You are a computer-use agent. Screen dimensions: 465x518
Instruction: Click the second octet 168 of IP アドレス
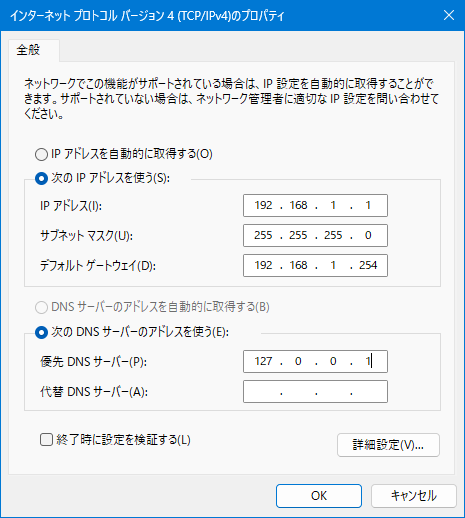(298, 205)
